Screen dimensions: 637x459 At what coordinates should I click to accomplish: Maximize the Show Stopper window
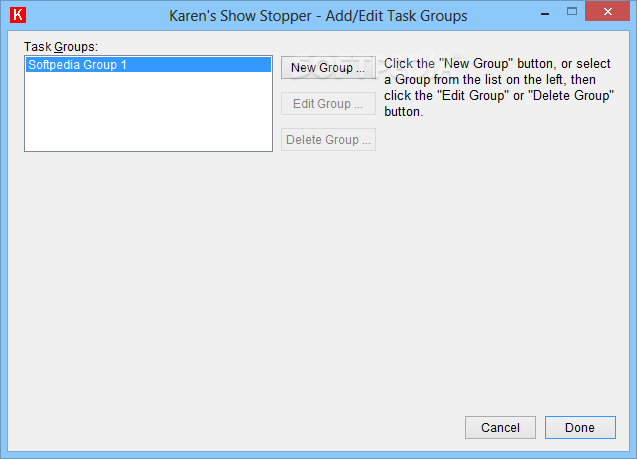tap(572, 12)
